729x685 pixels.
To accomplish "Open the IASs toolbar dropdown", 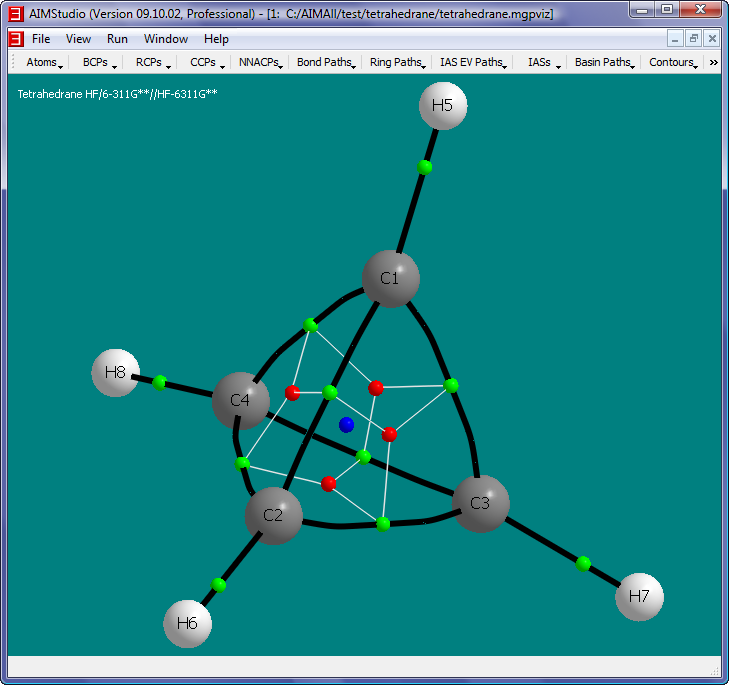I will coord(541,62).
